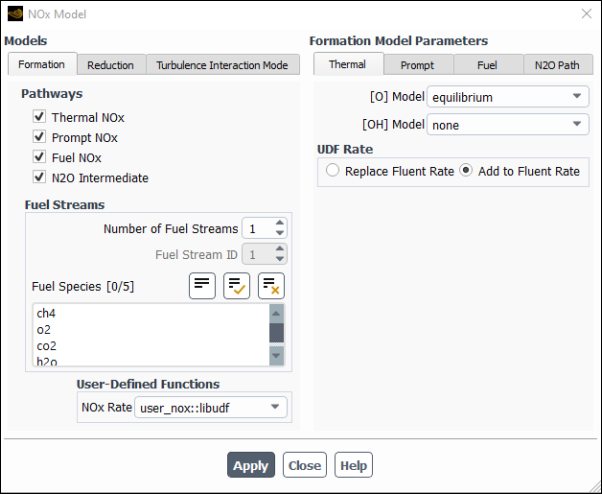The image size is (602, 494).
Task: Switch to the Prompt parameters tab
Action: pos(417,65)
